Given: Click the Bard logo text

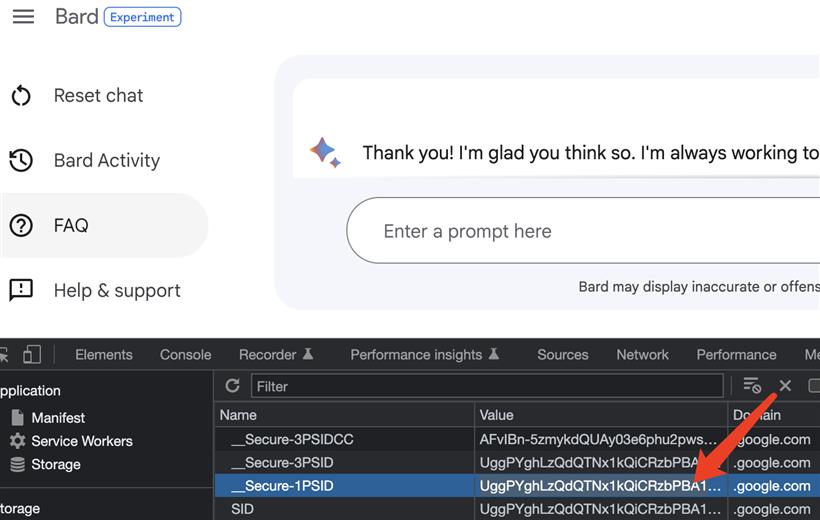Looking at the screenshot, I should pos(77,17).
